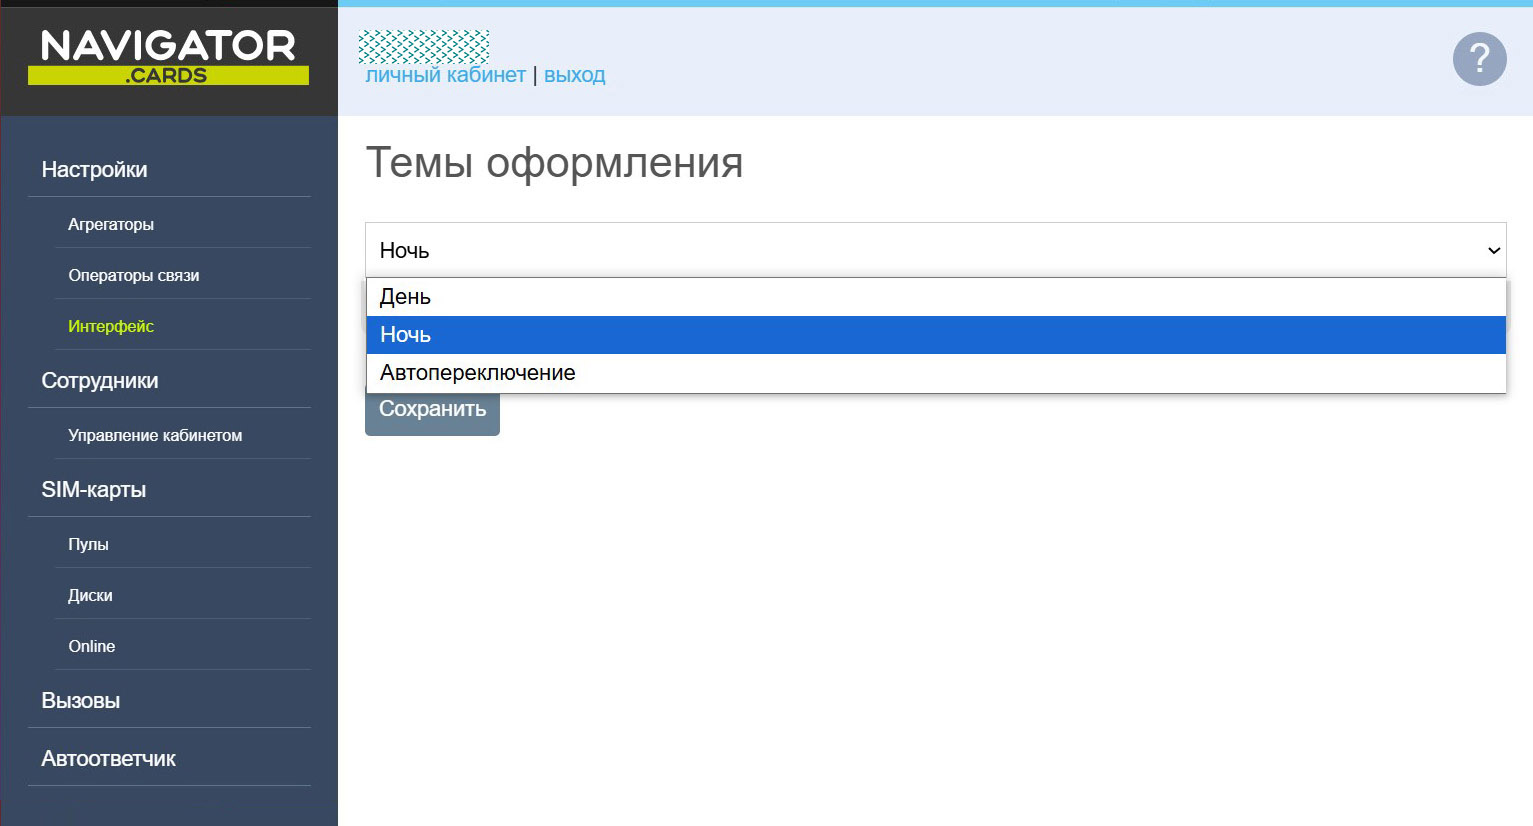Click выход link to log out
Viewport: 1533px width, 826px height.
[574, 75]
